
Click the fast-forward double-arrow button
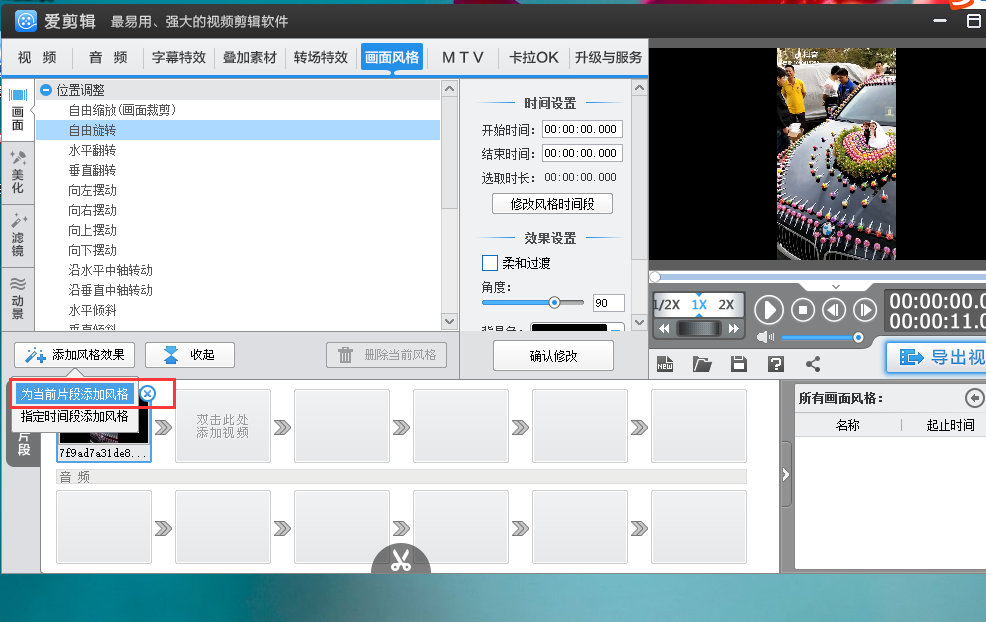pyautogui.click(x=733, y=328)
